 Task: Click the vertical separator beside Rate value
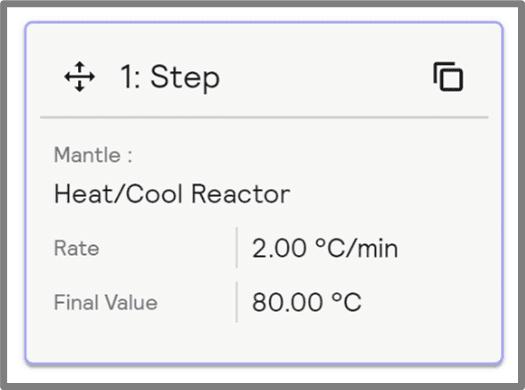click(x=237, y=248)
